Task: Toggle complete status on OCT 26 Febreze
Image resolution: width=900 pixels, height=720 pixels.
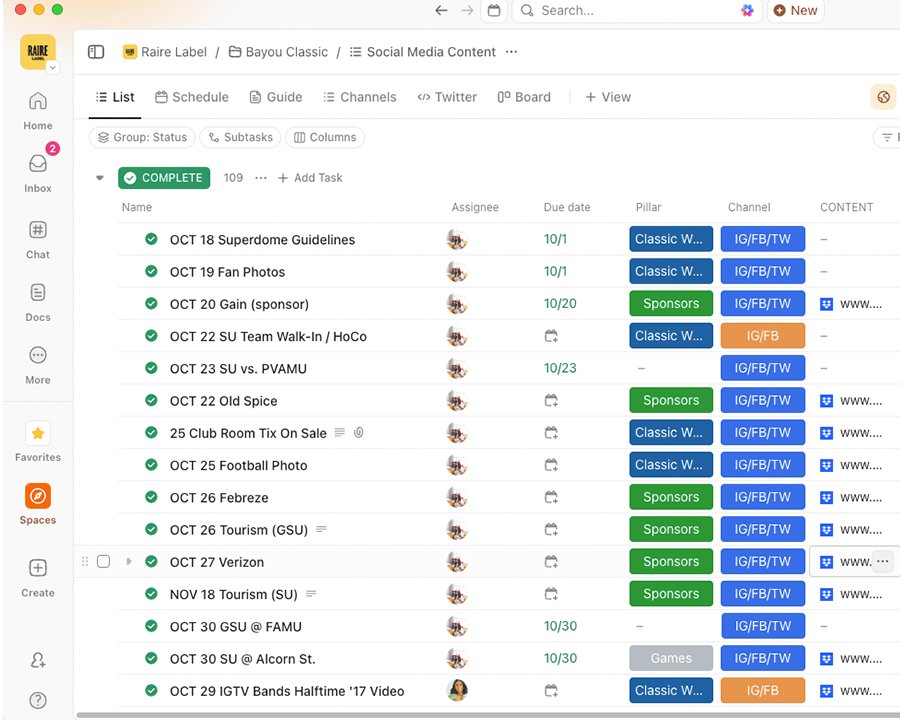Action: 152,497
